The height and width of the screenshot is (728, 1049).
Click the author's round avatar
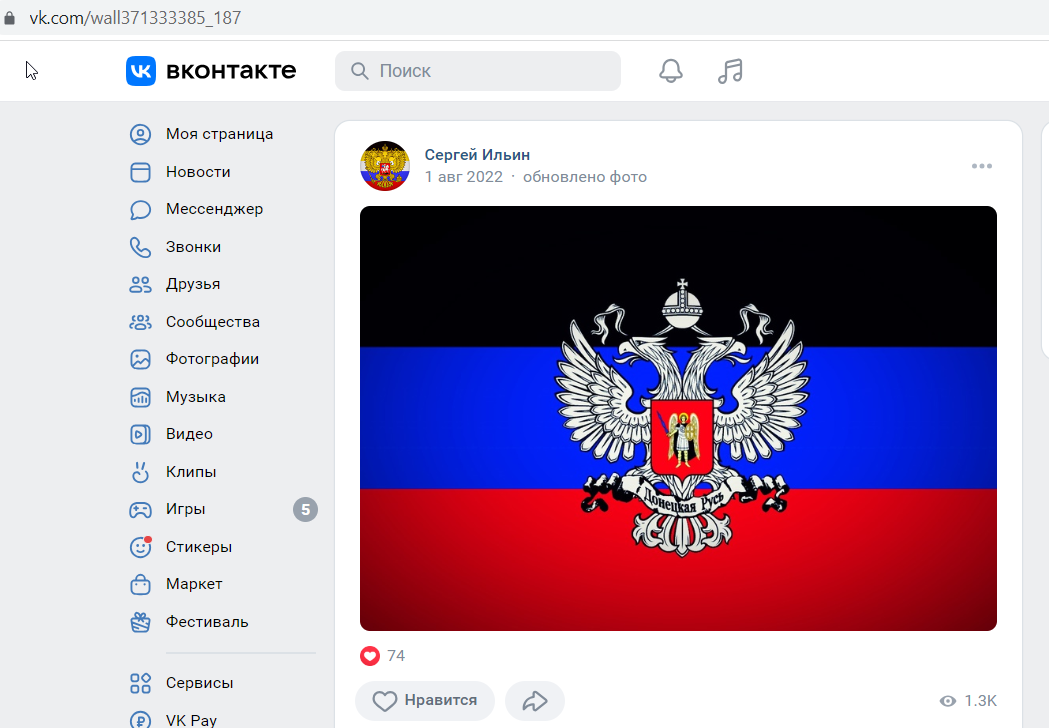[385, 166]
